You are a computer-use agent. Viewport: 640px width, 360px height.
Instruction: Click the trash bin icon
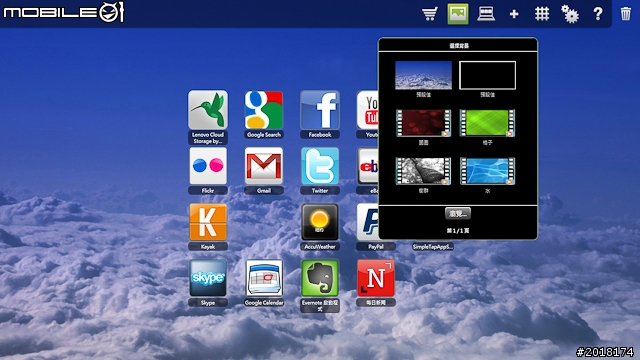coord(626,14)
